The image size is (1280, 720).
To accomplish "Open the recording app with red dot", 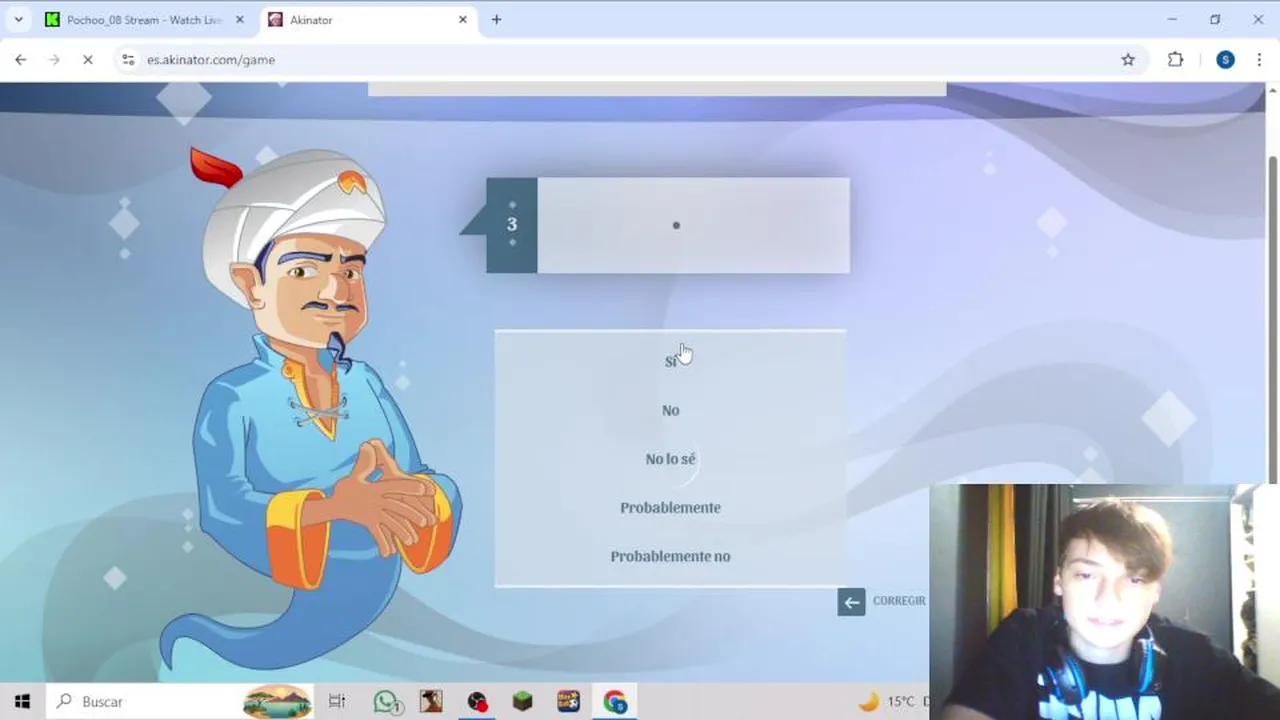I will pyautogui.click(x=477, y=702).
